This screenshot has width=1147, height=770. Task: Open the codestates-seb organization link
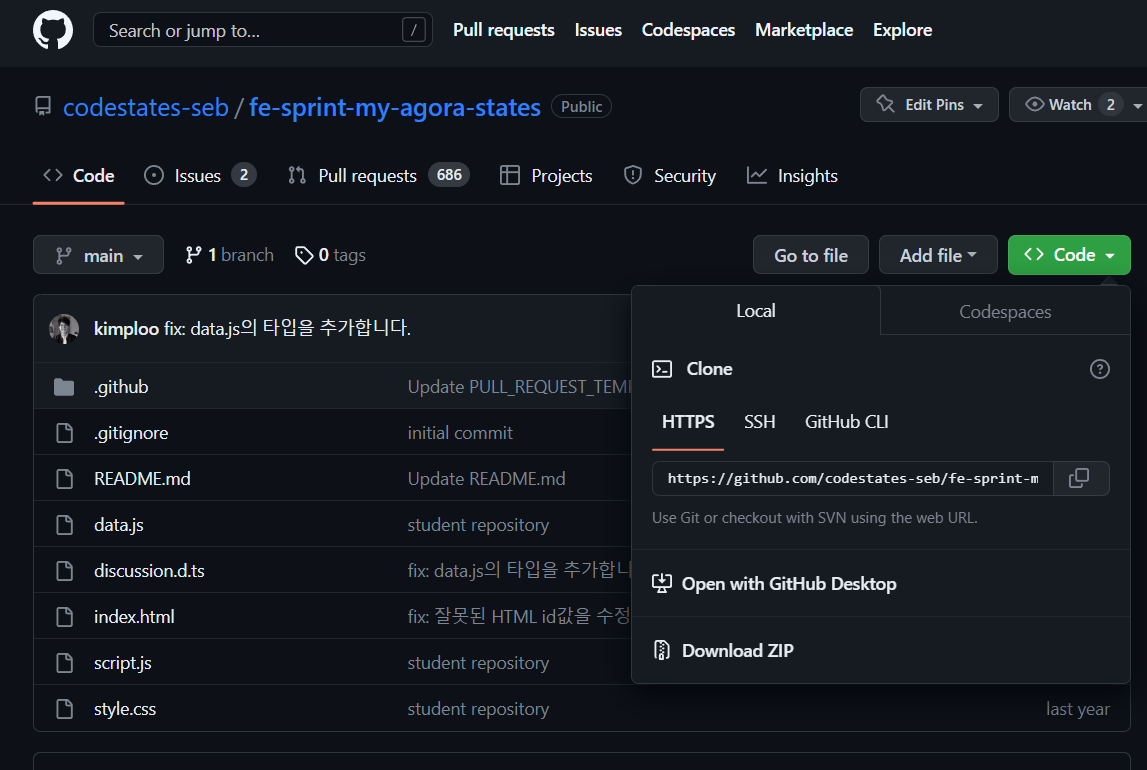click(x=146, y=107)
